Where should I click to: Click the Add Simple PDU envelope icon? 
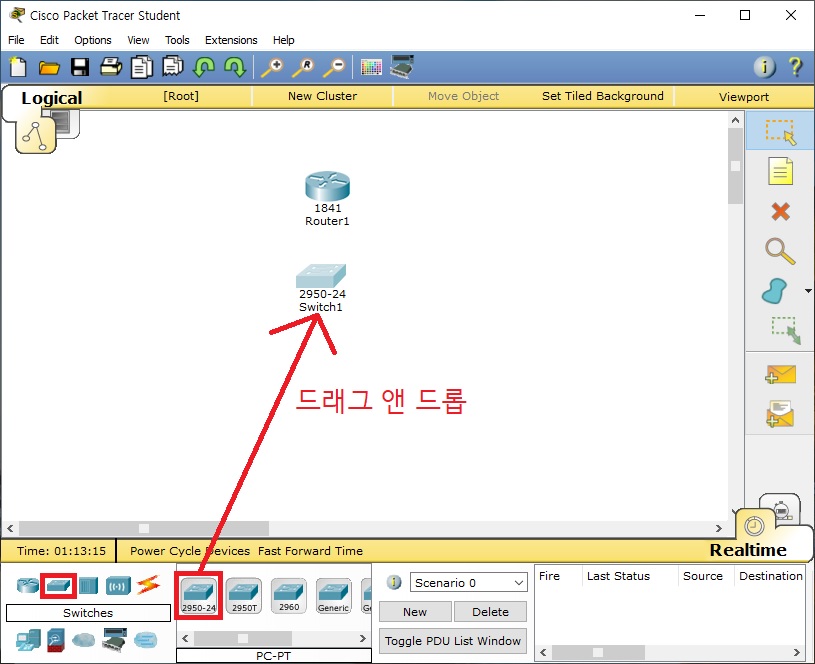click(x=780, y=374)
